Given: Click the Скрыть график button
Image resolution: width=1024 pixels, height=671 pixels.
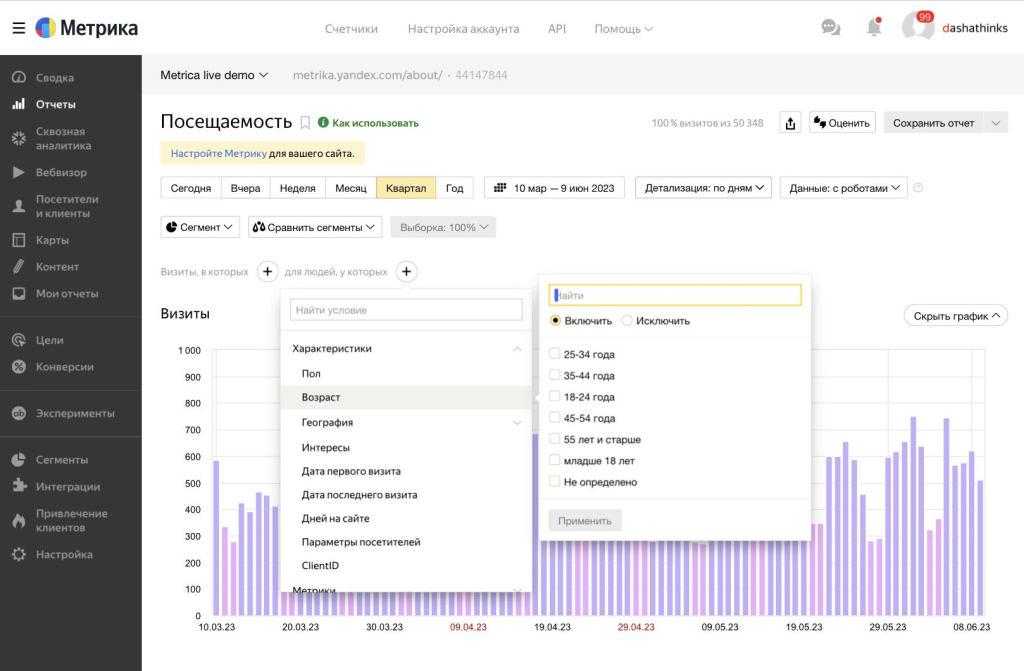Looking at the screenshot, I should [x=954, y=316].
